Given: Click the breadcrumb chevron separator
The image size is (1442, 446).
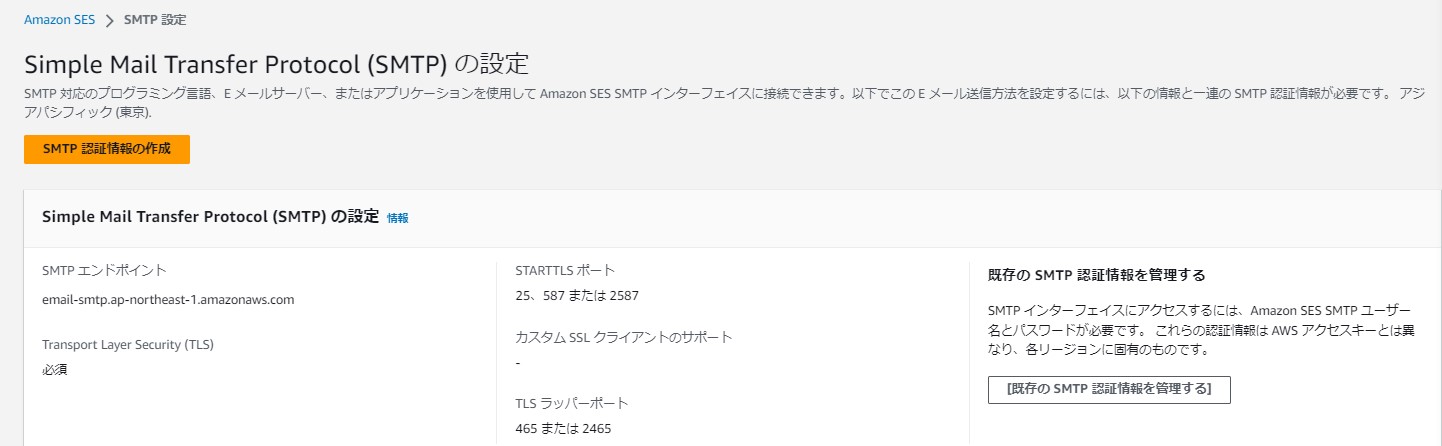Looking at the screenshot, I should [110, 20].
